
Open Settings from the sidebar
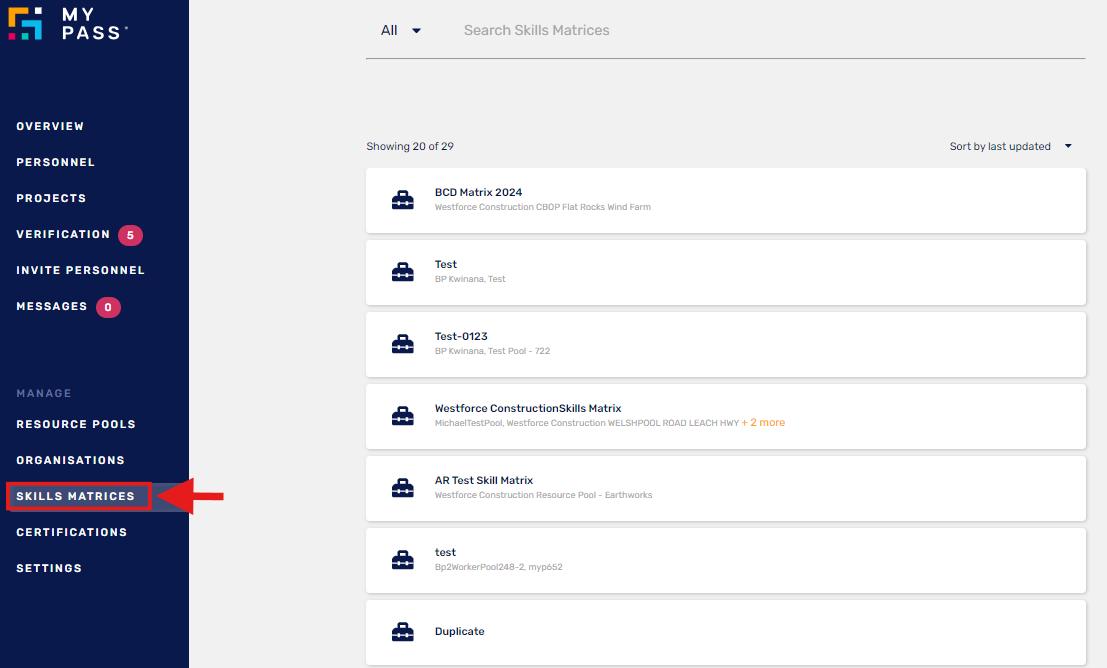49,568
